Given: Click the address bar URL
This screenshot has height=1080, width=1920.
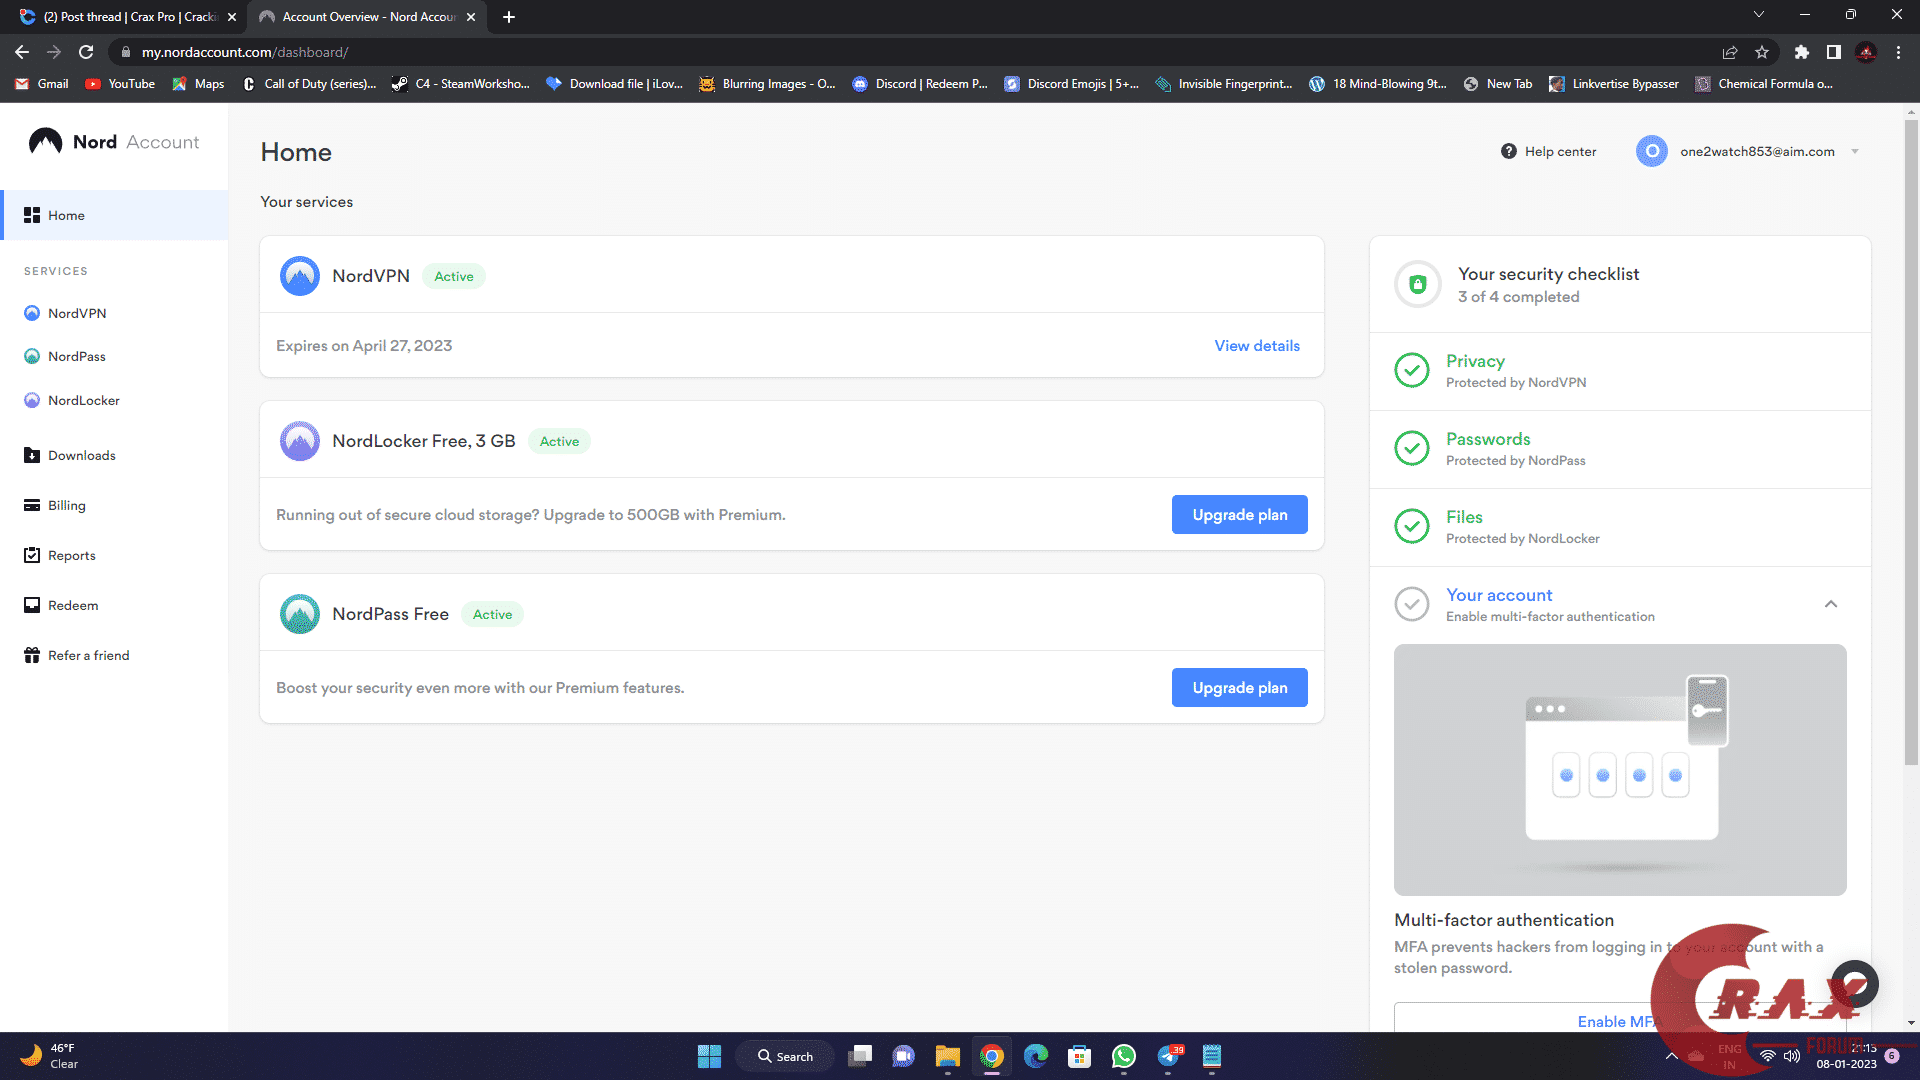Looking at the screenshot, I should point(245,52).
